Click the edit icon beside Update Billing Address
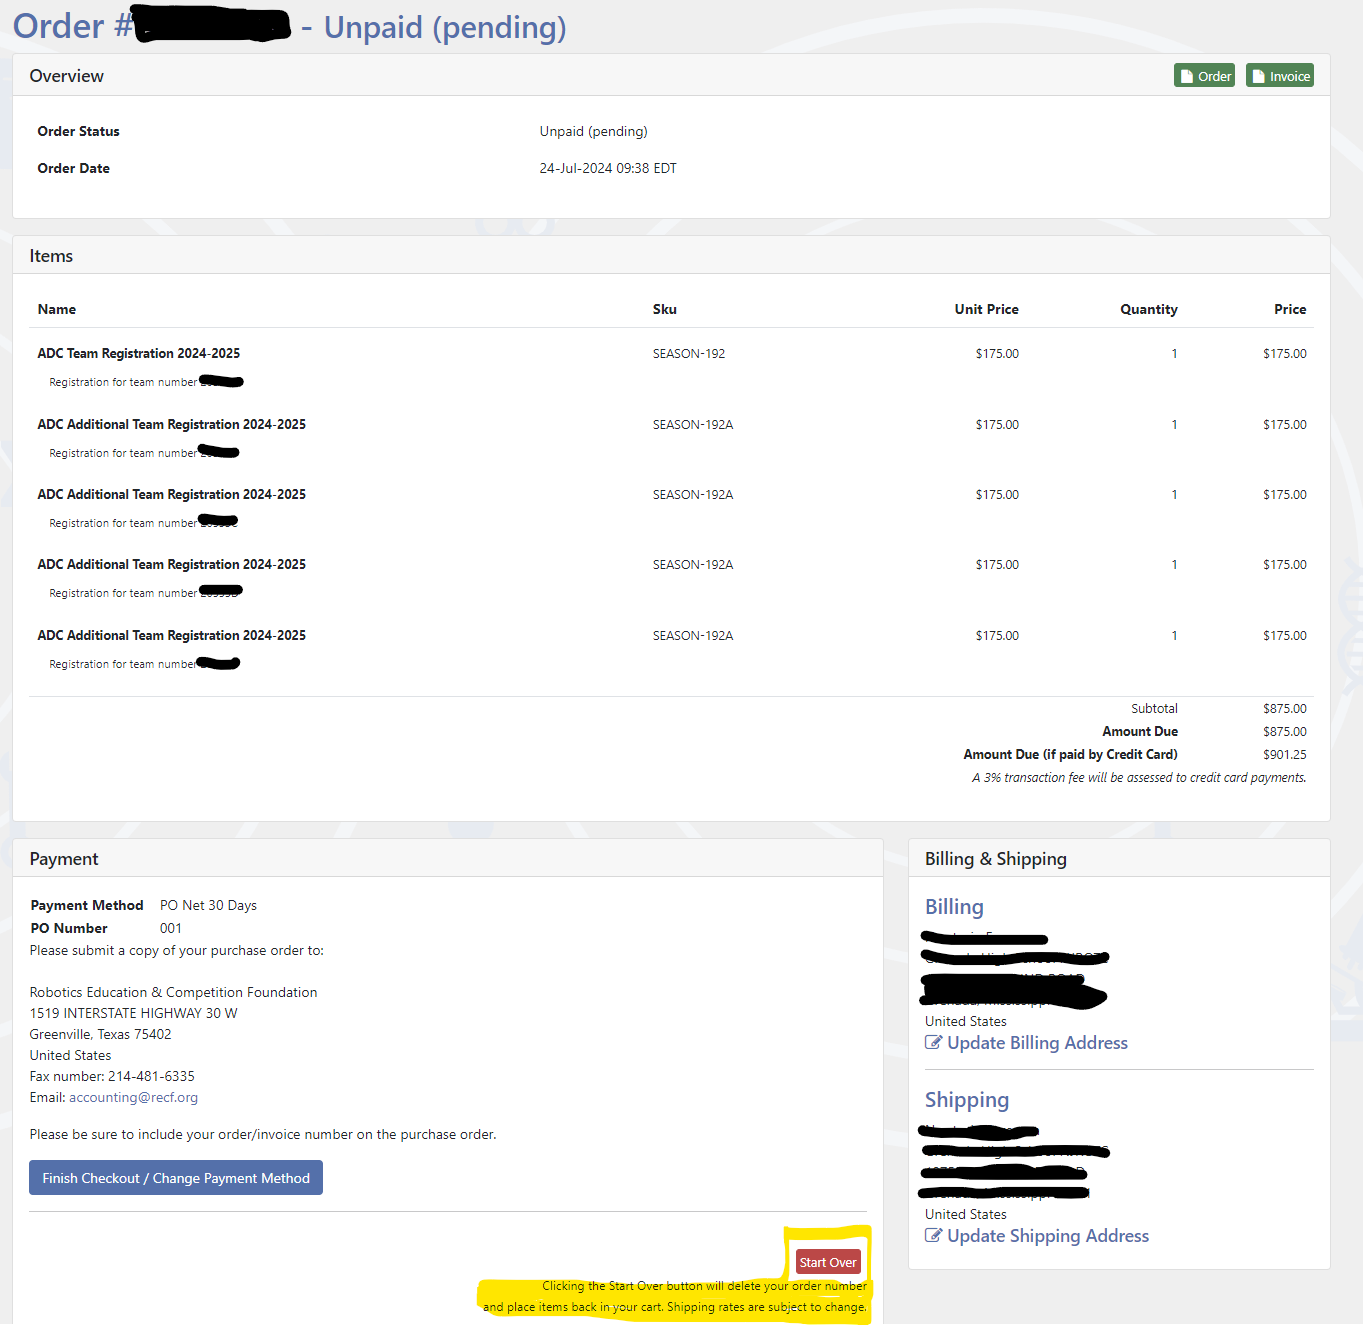Viewport: 1363px width, 1327px height. (933, 1043)
